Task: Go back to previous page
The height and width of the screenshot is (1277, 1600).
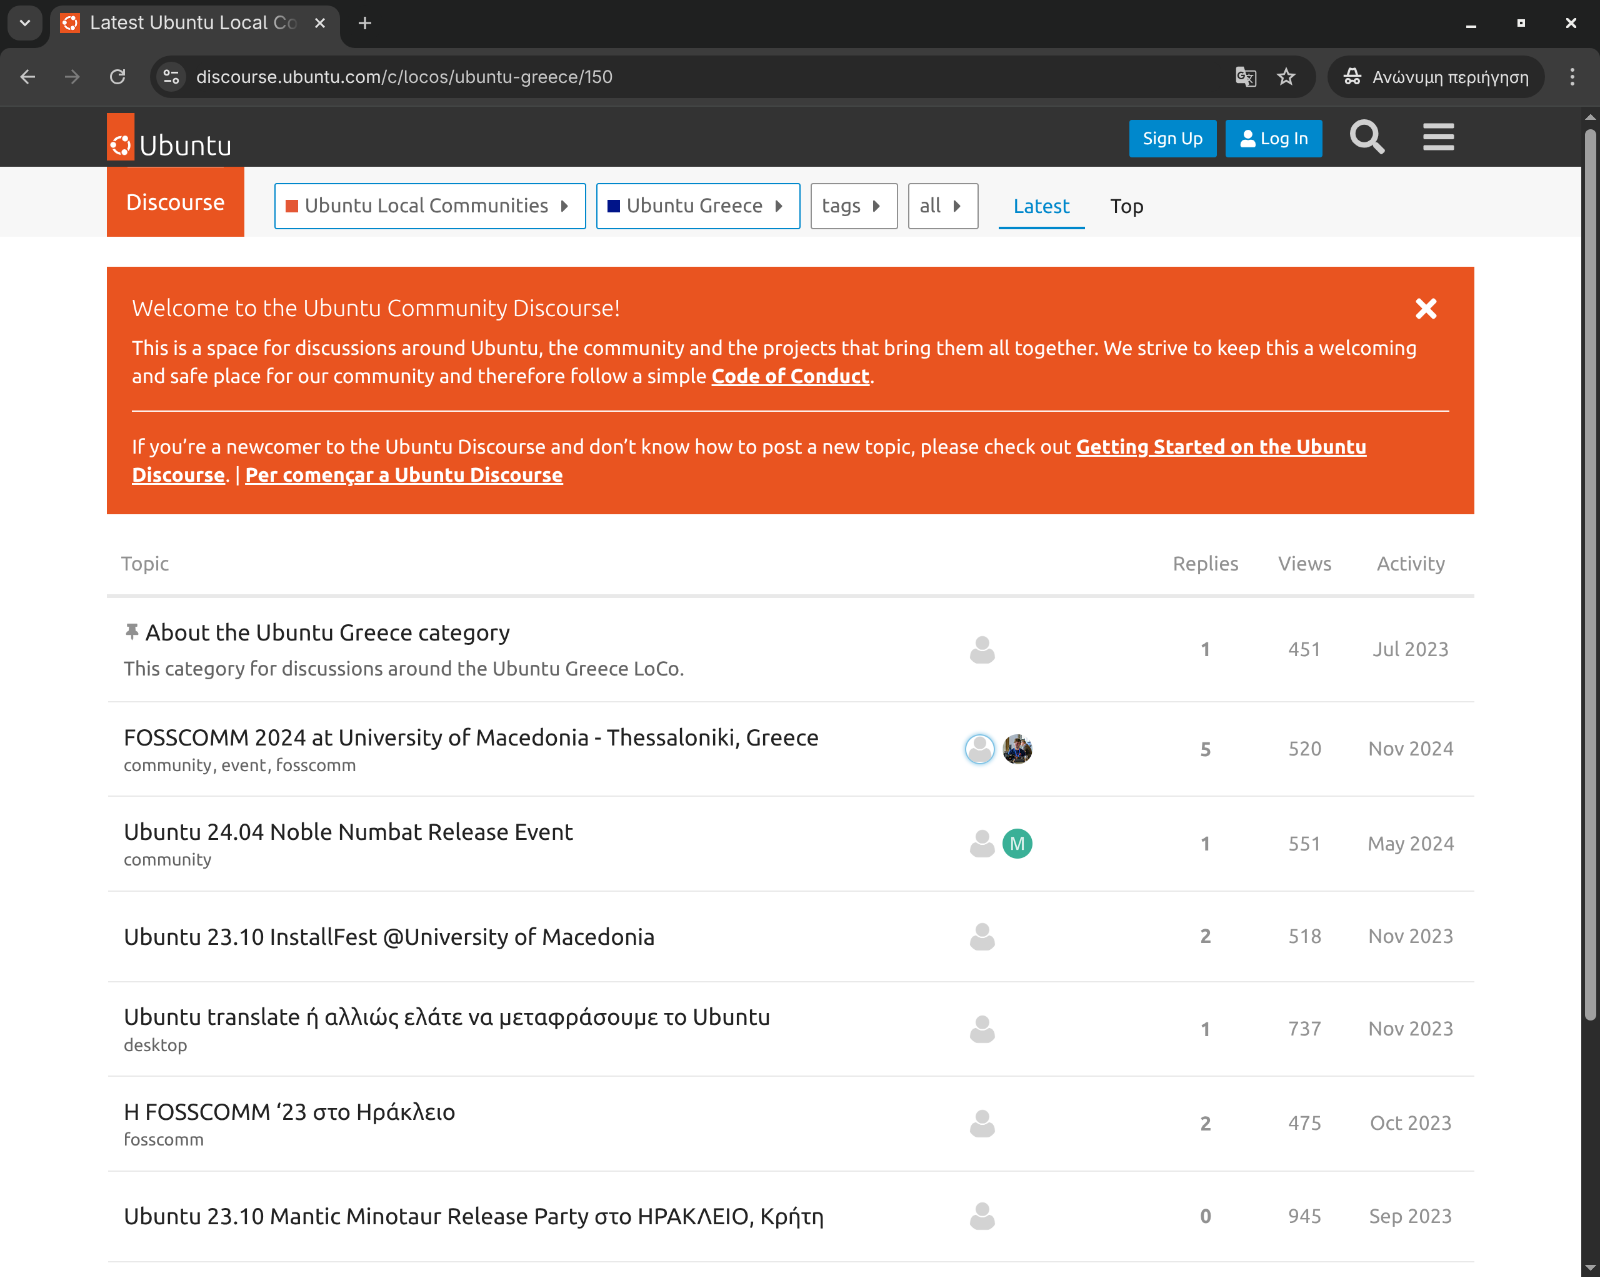Action: [28, 77]
